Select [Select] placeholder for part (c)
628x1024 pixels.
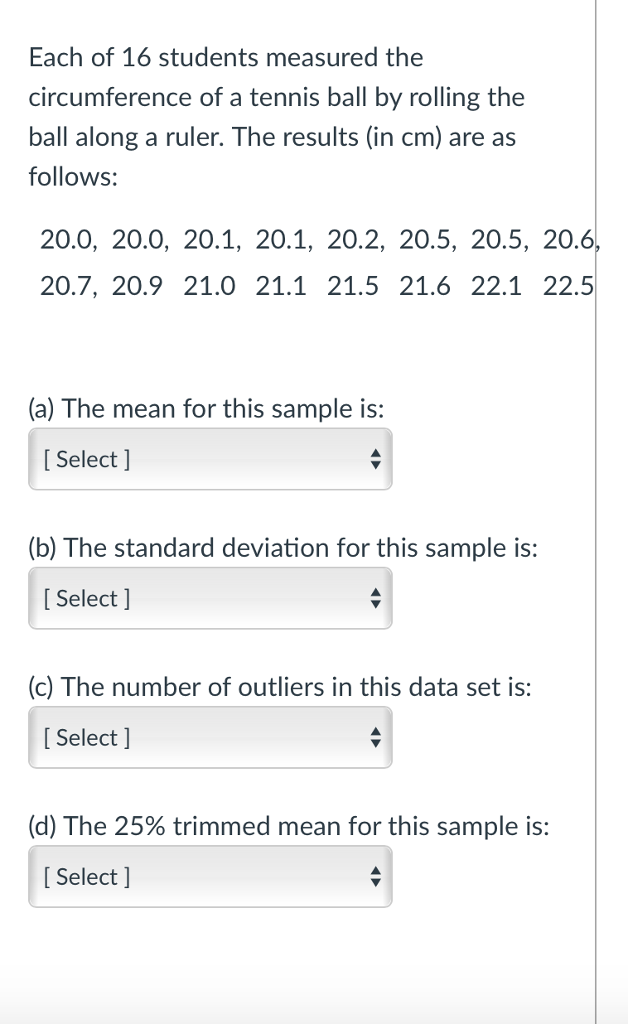pos(88,737)
